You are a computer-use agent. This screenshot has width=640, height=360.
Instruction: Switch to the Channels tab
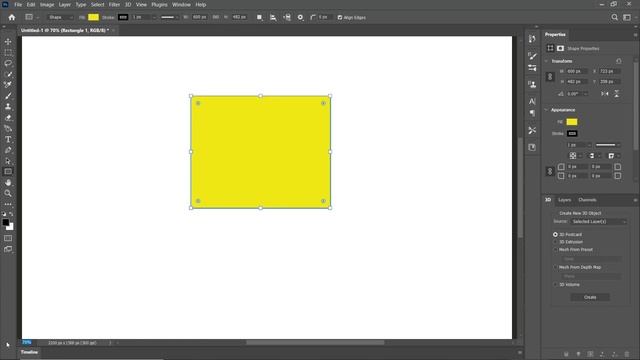tap(587, 200)
